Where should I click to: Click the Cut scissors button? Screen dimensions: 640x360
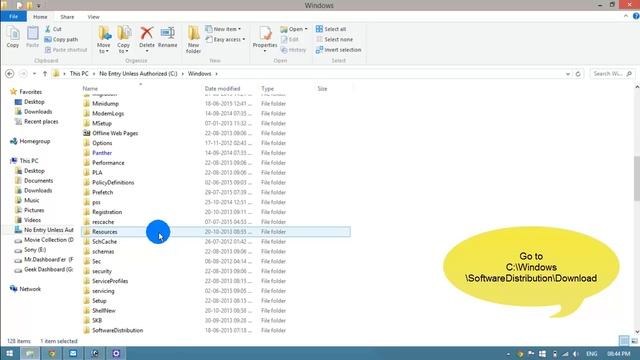53,29
